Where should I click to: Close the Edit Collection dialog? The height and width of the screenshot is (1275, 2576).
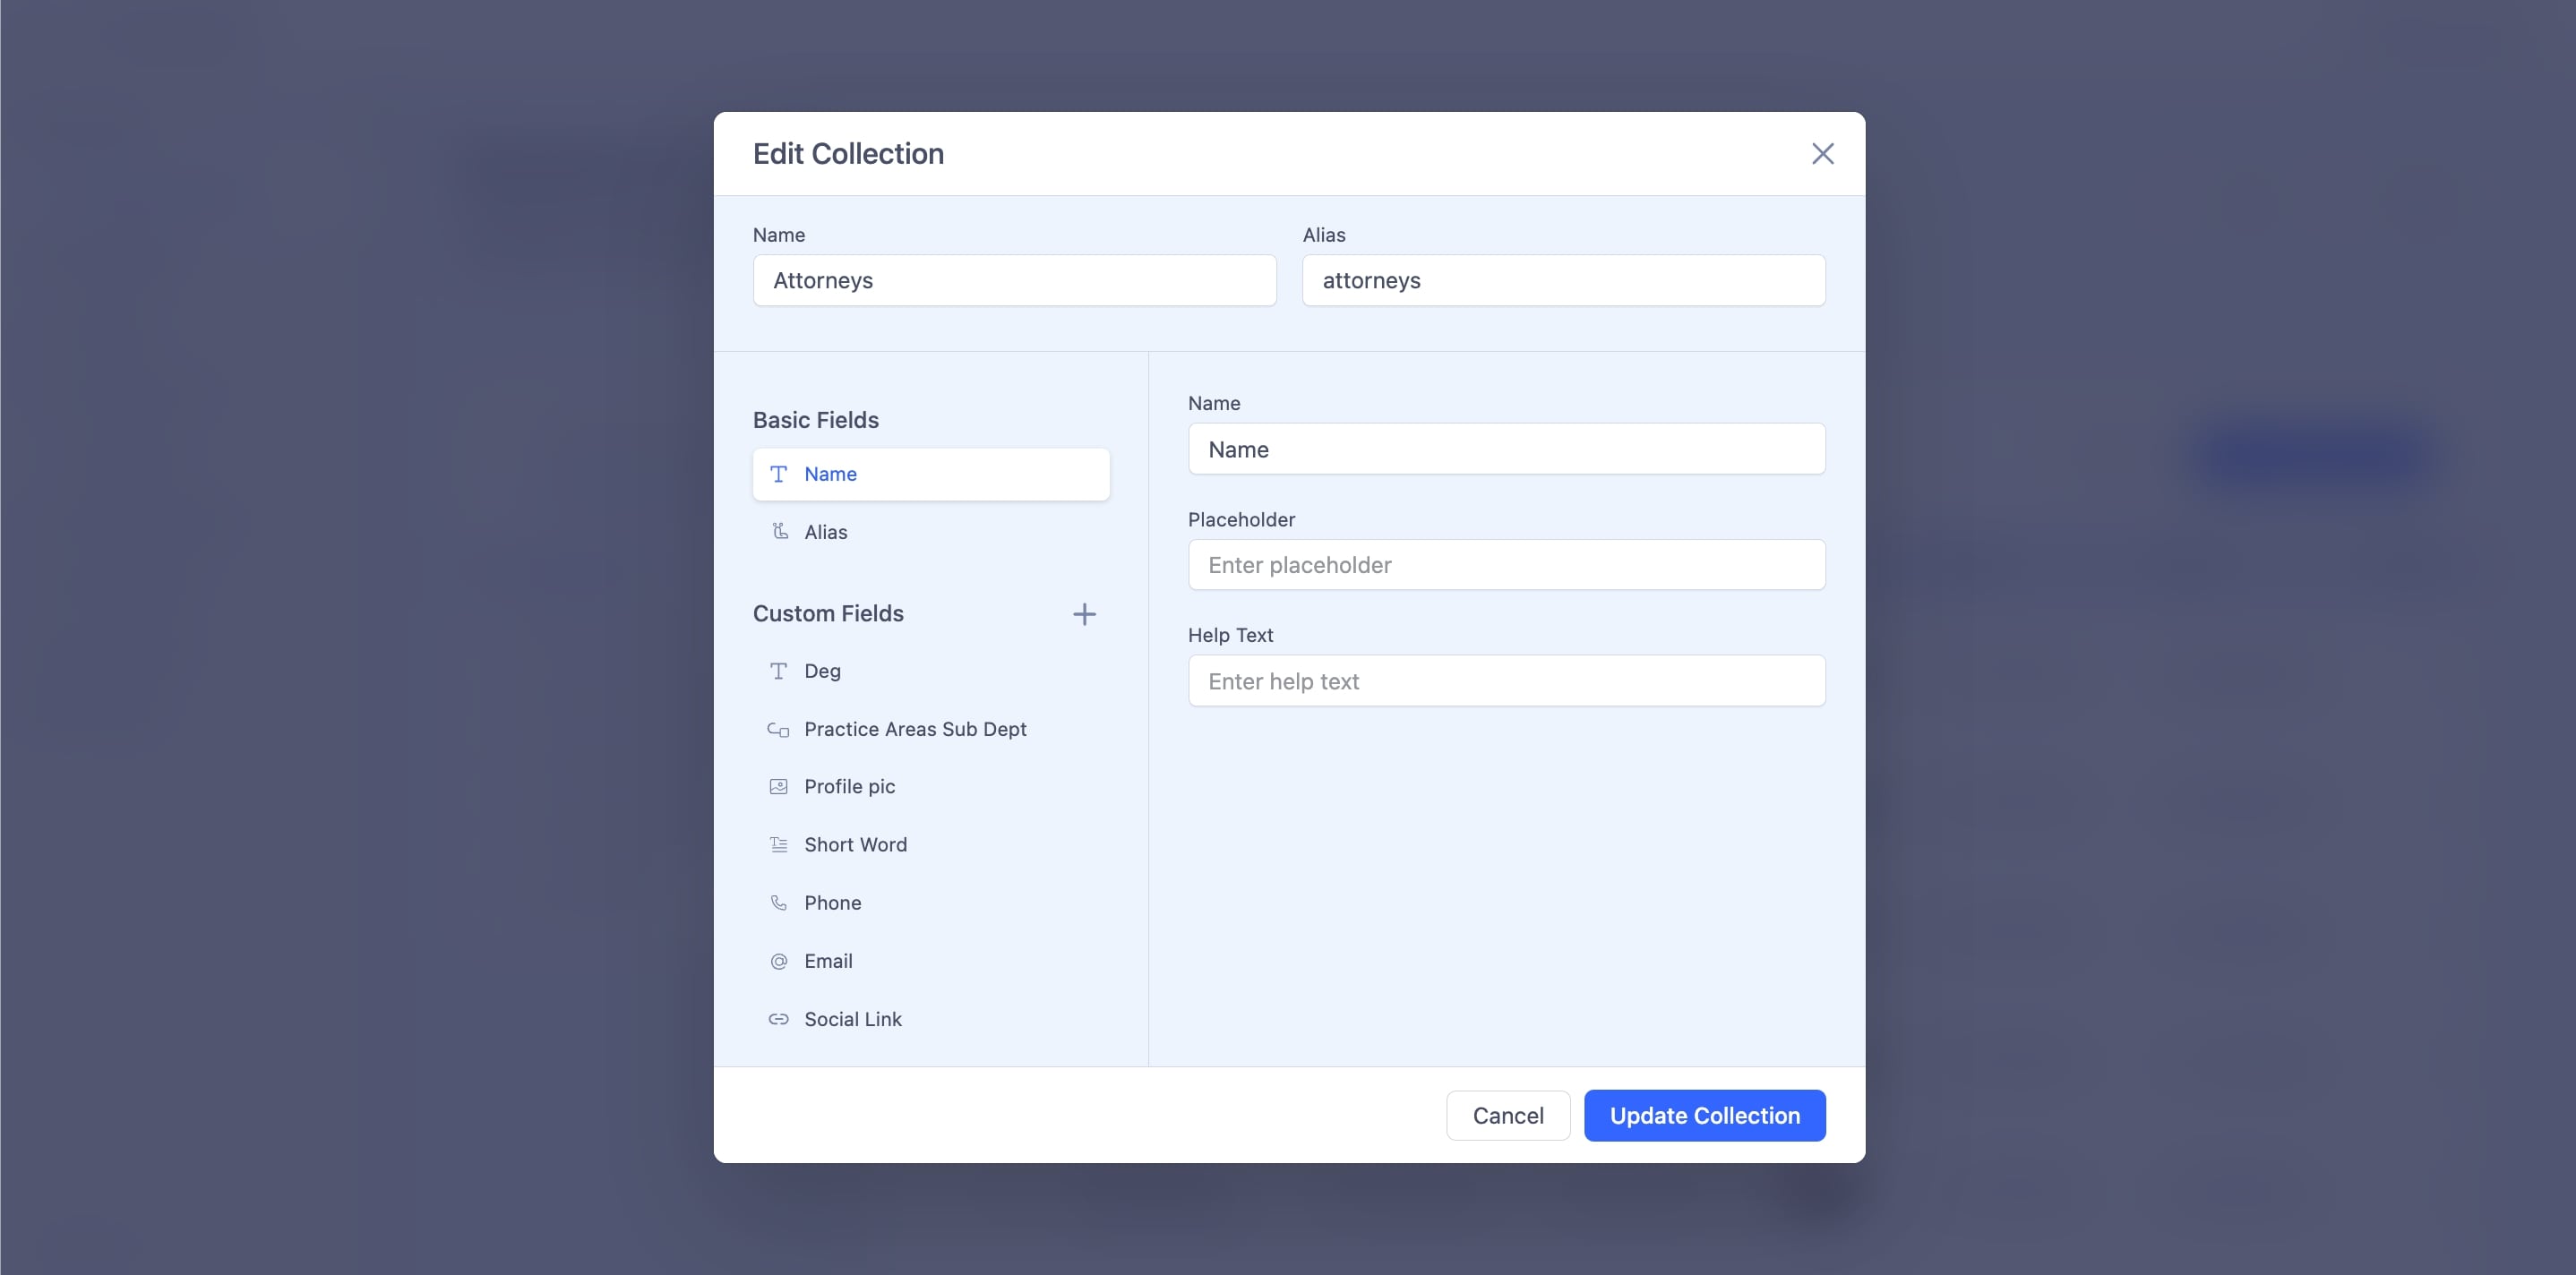click(x=1822, y=154)
